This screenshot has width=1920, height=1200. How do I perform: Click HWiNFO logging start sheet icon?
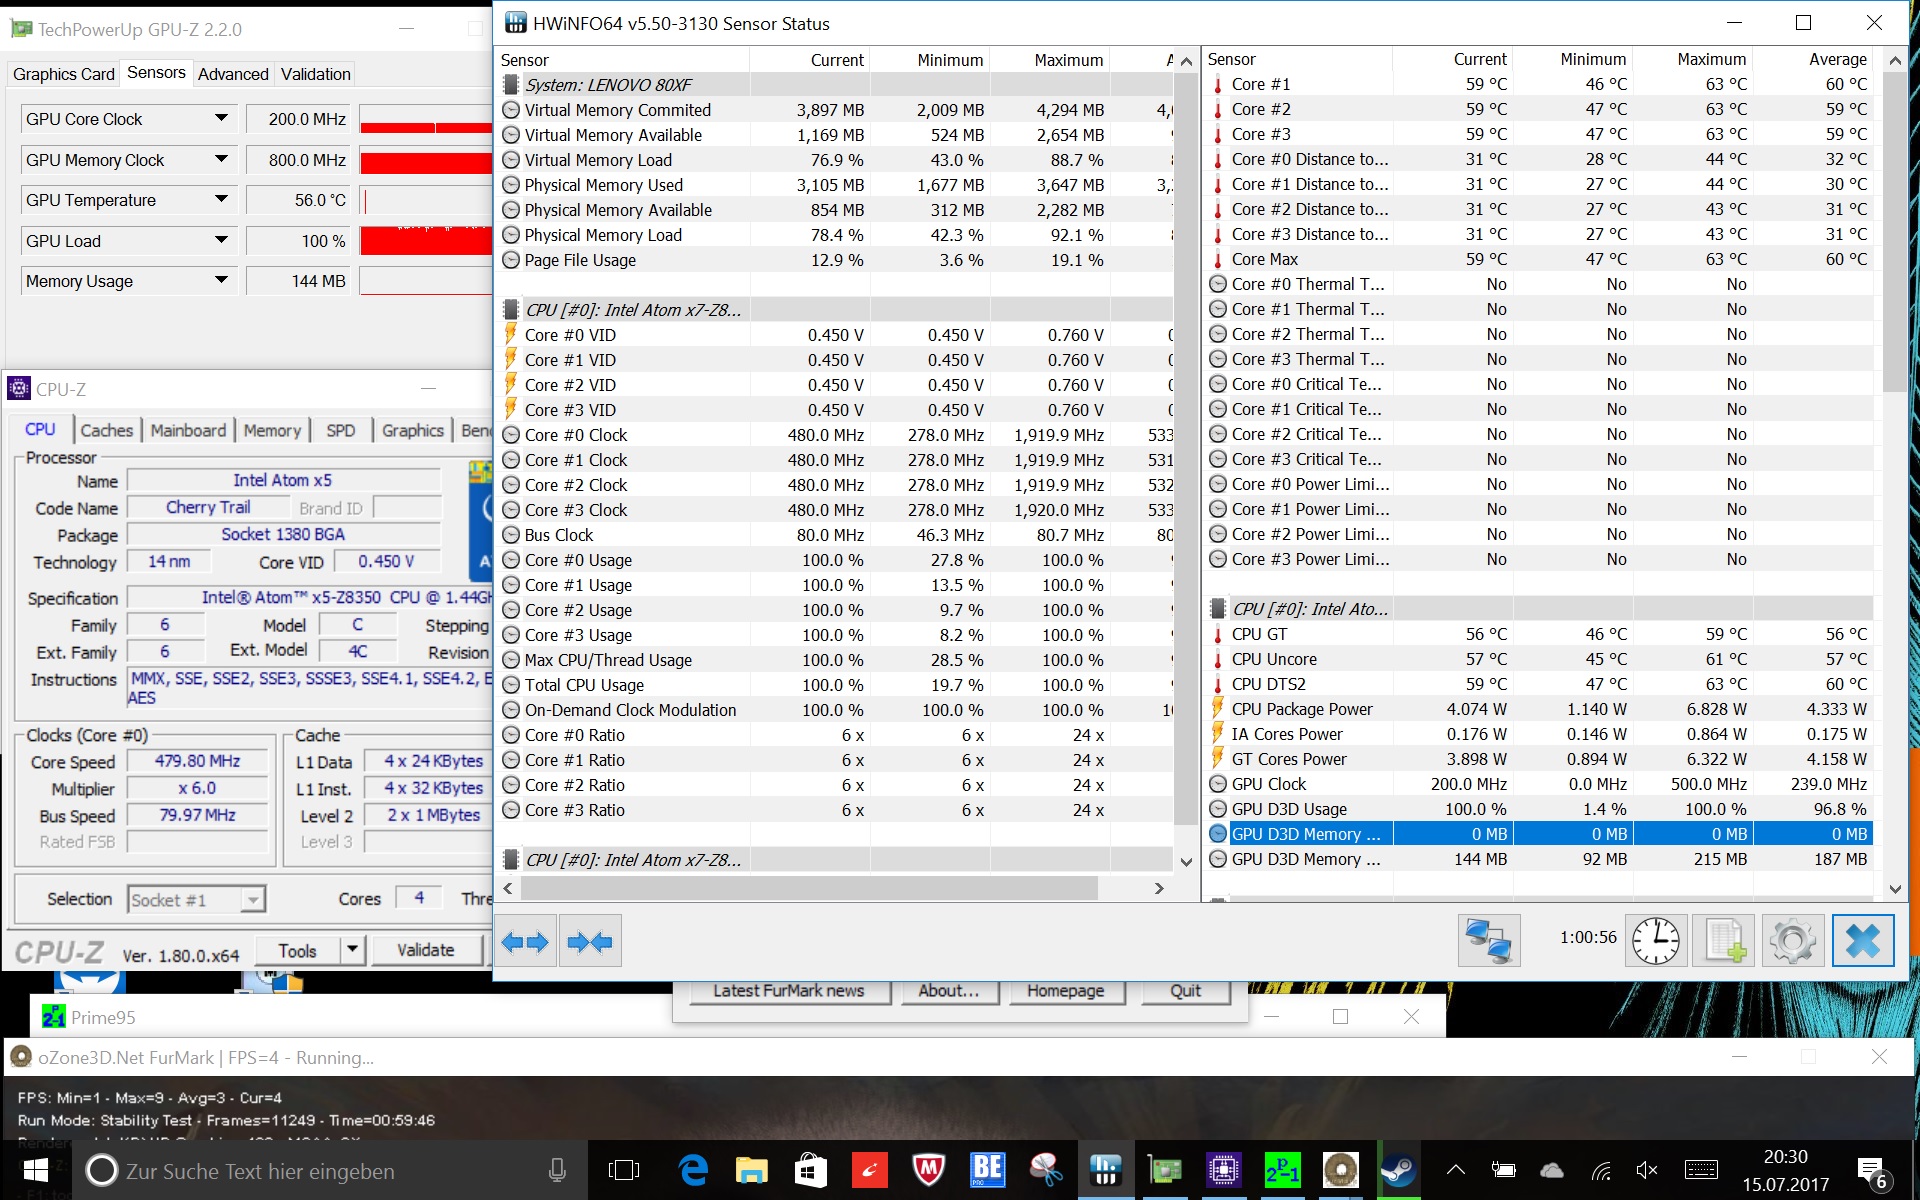pos(1724,941)
